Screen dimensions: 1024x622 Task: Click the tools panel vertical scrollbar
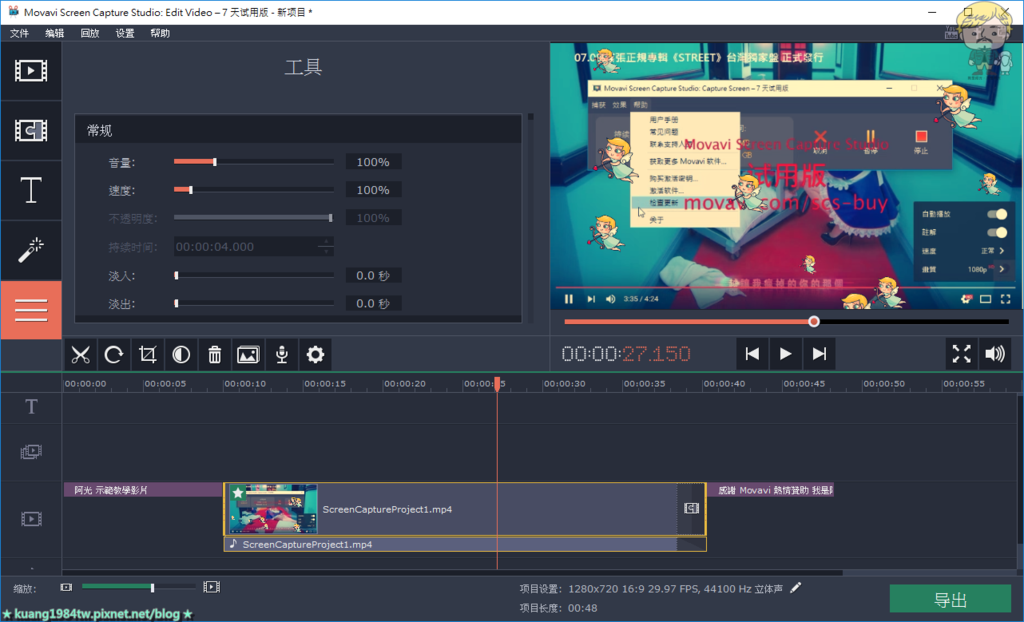[x=531, y=219]
